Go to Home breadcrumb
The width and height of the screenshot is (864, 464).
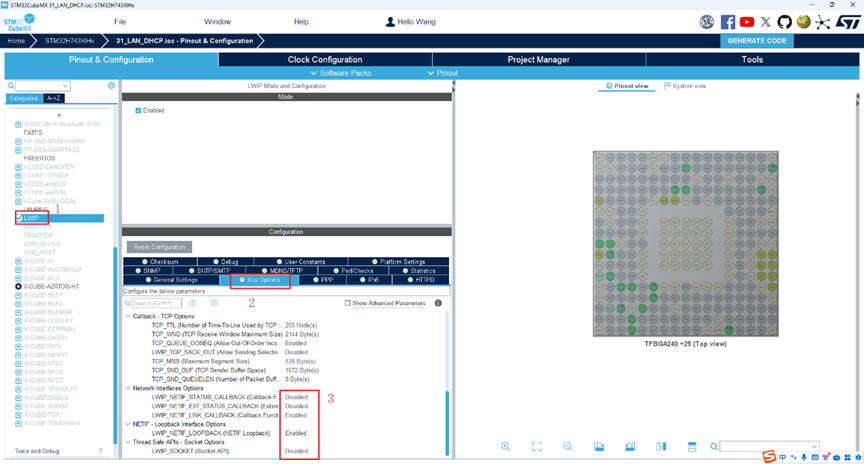16,41
